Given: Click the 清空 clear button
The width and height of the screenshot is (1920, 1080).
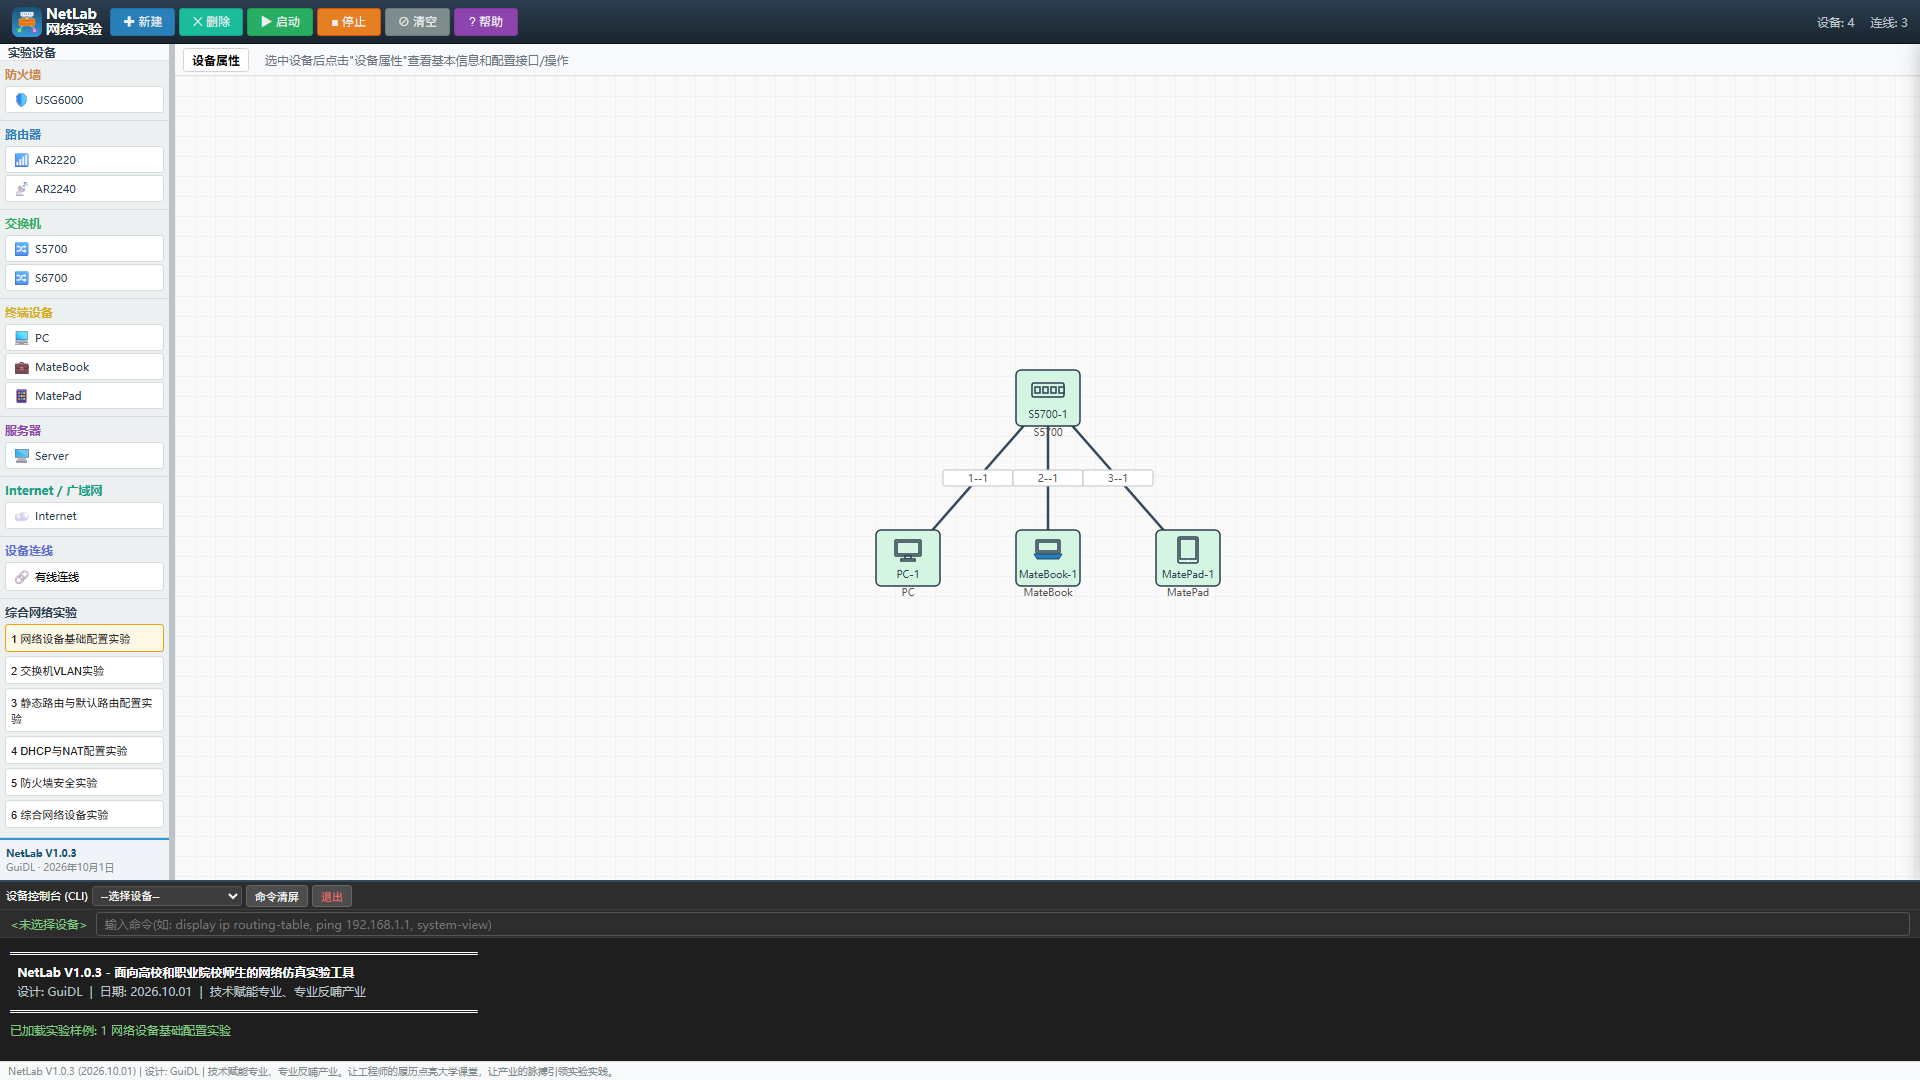Looking at the screenshot, I should [417, 22].
